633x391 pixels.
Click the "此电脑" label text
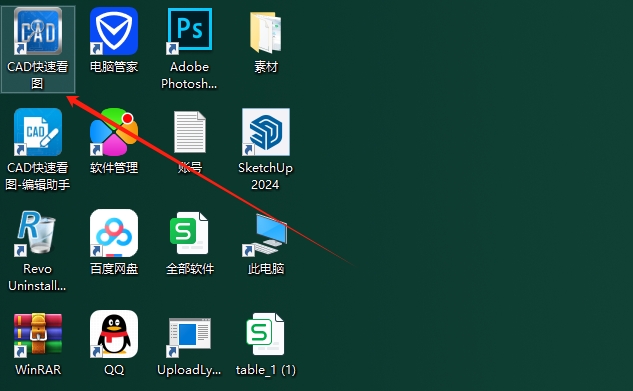coord(266,269)
